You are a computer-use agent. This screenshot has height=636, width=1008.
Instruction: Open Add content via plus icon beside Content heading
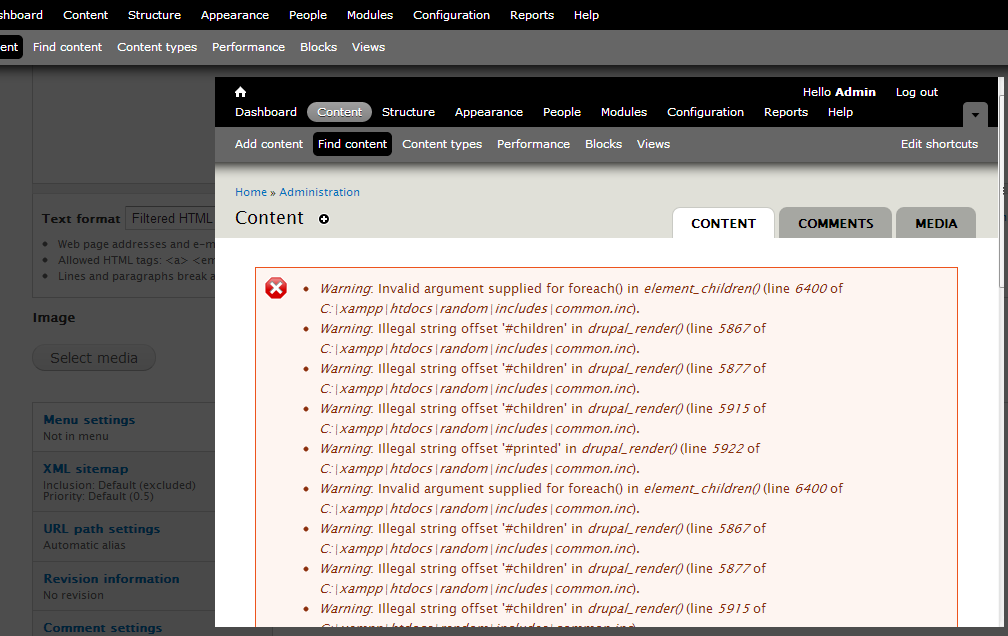coord(323,219)
